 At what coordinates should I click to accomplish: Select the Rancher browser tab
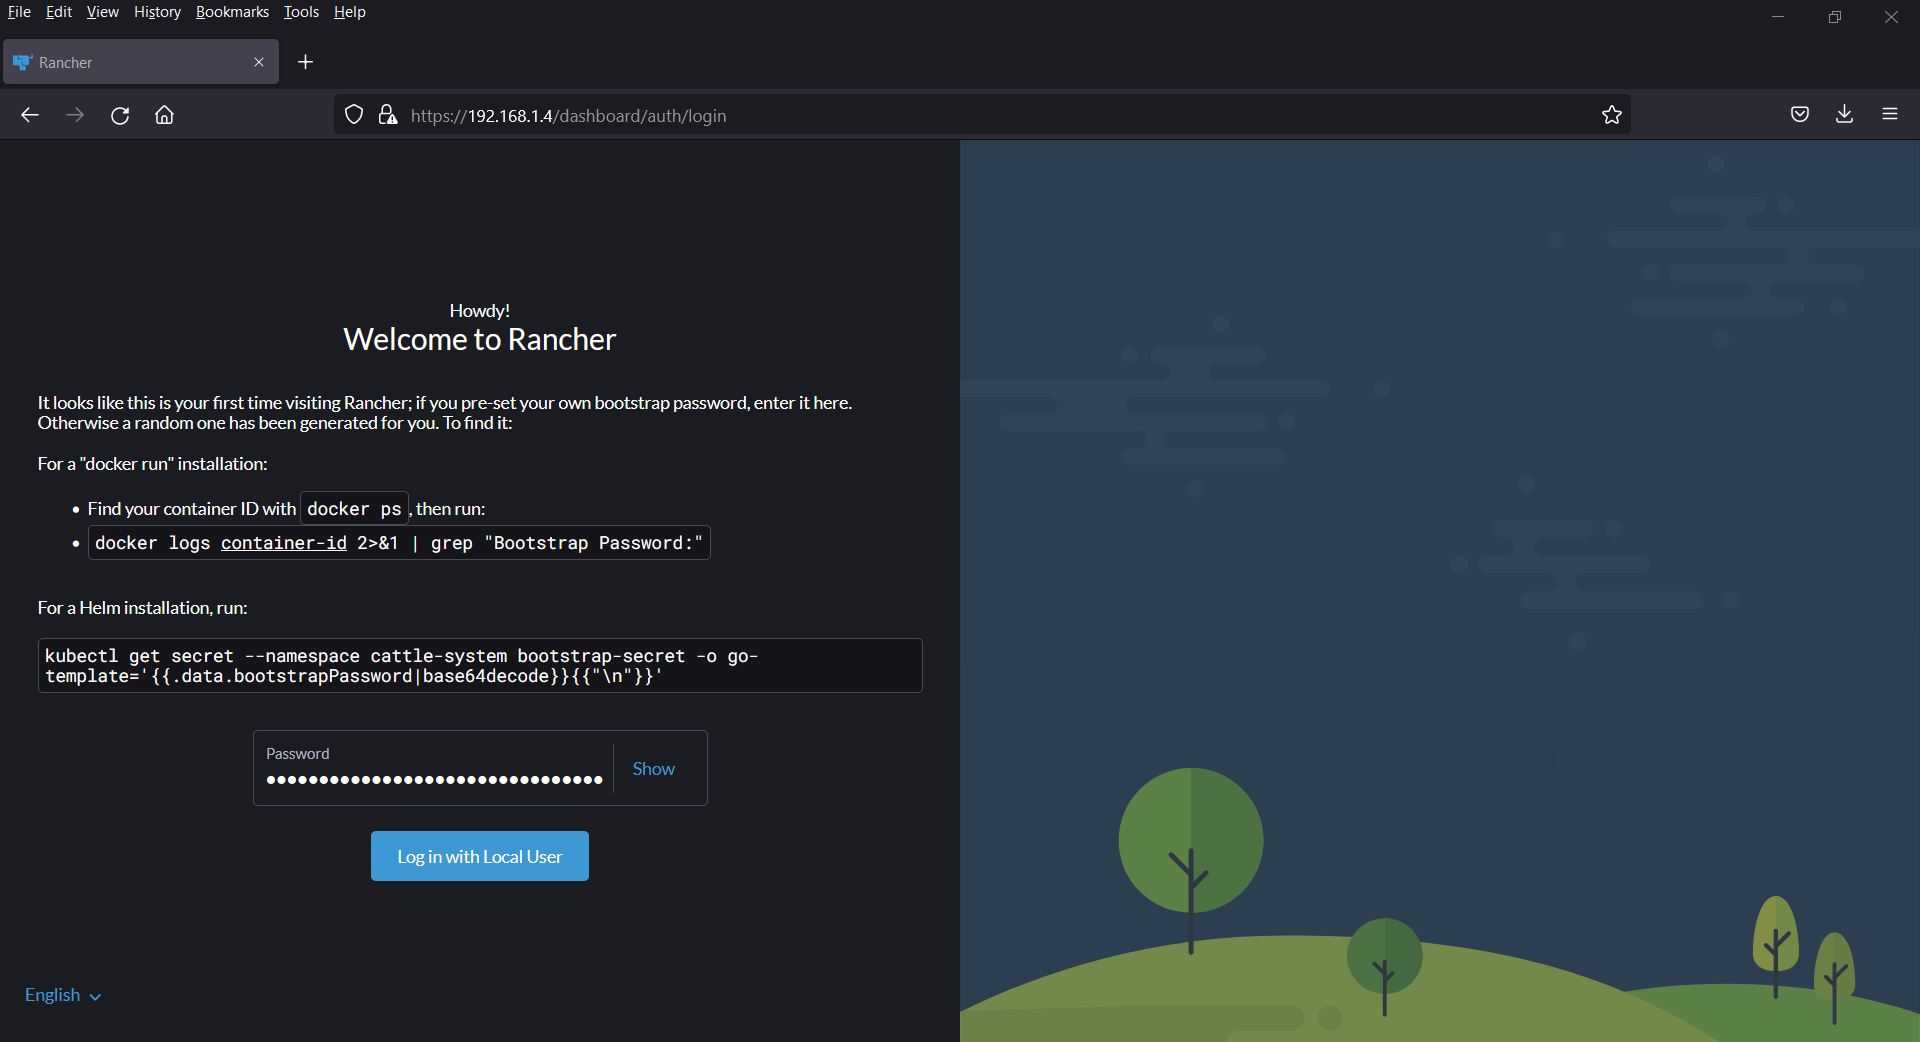point(141,62)
